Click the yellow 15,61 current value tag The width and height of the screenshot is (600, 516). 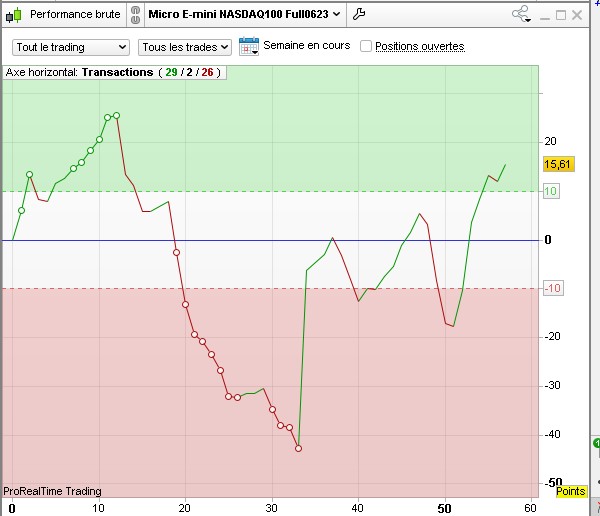(559, 164)
